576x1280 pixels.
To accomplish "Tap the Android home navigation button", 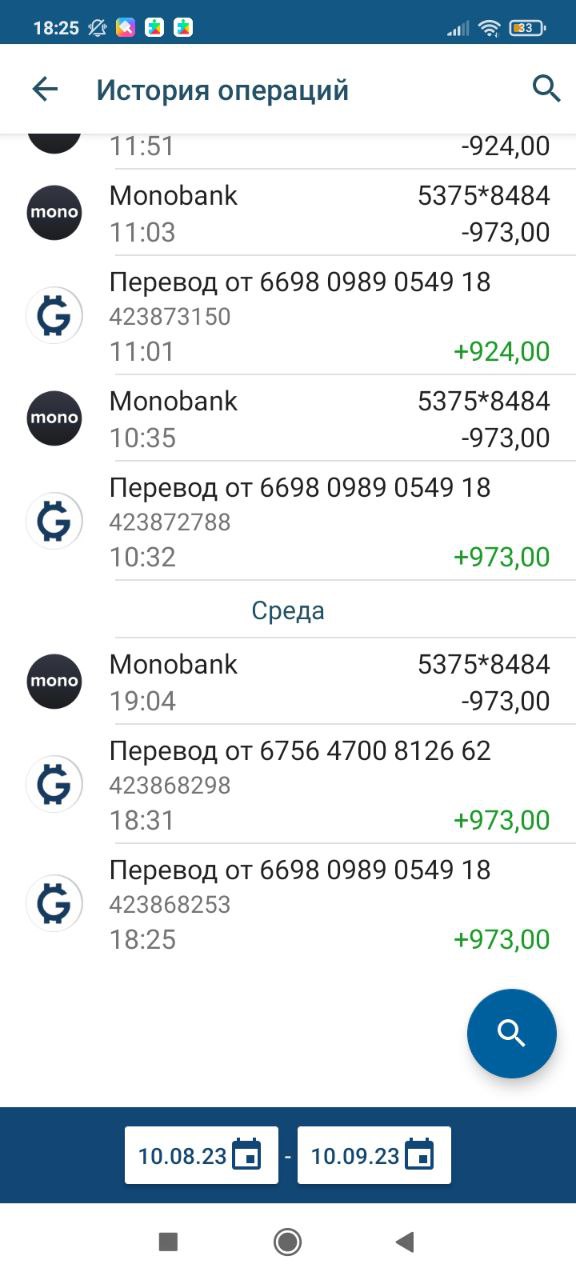I will point(288,1242).
